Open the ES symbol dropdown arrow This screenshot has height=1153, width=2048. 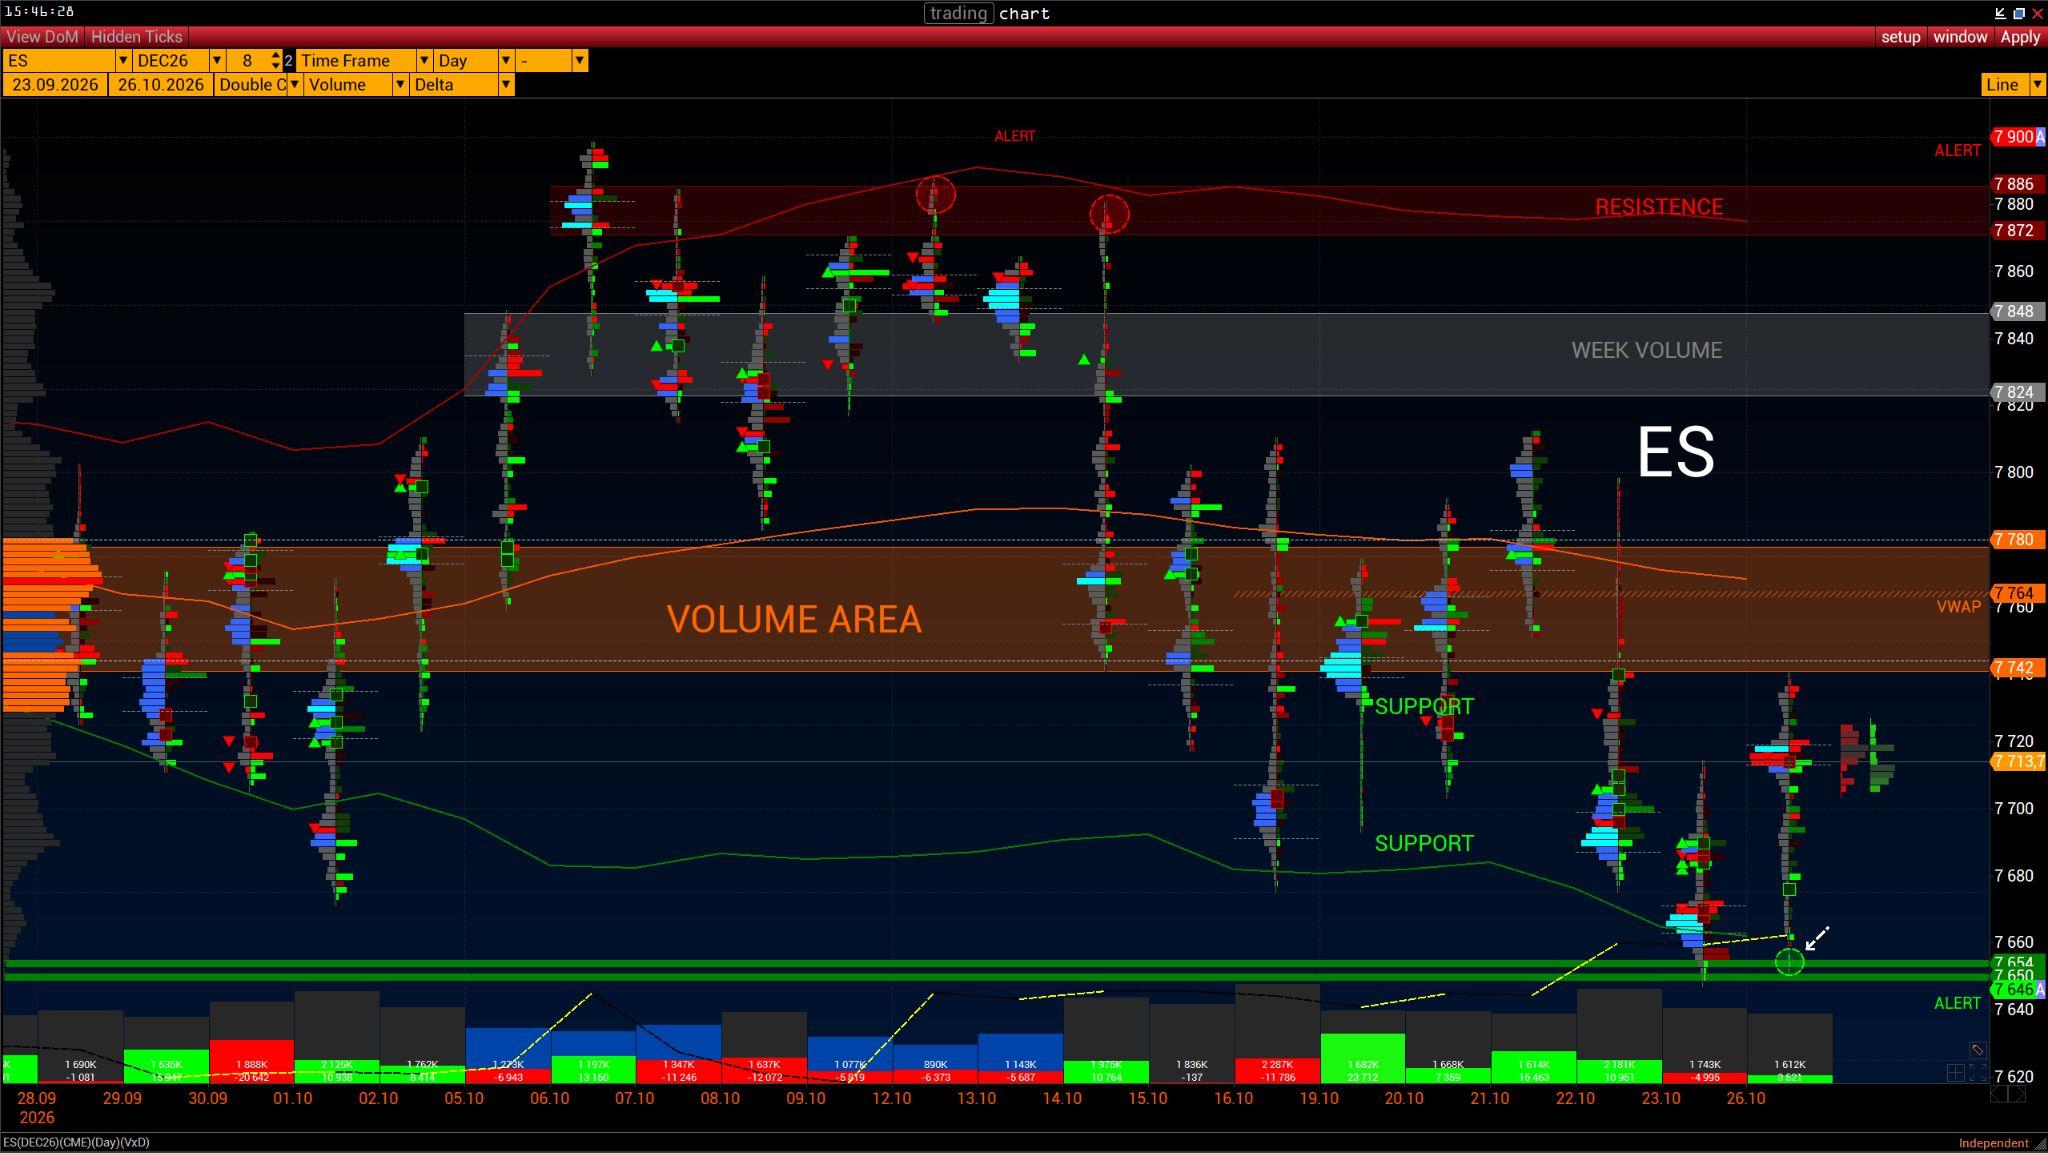click(x=123, y=61)
